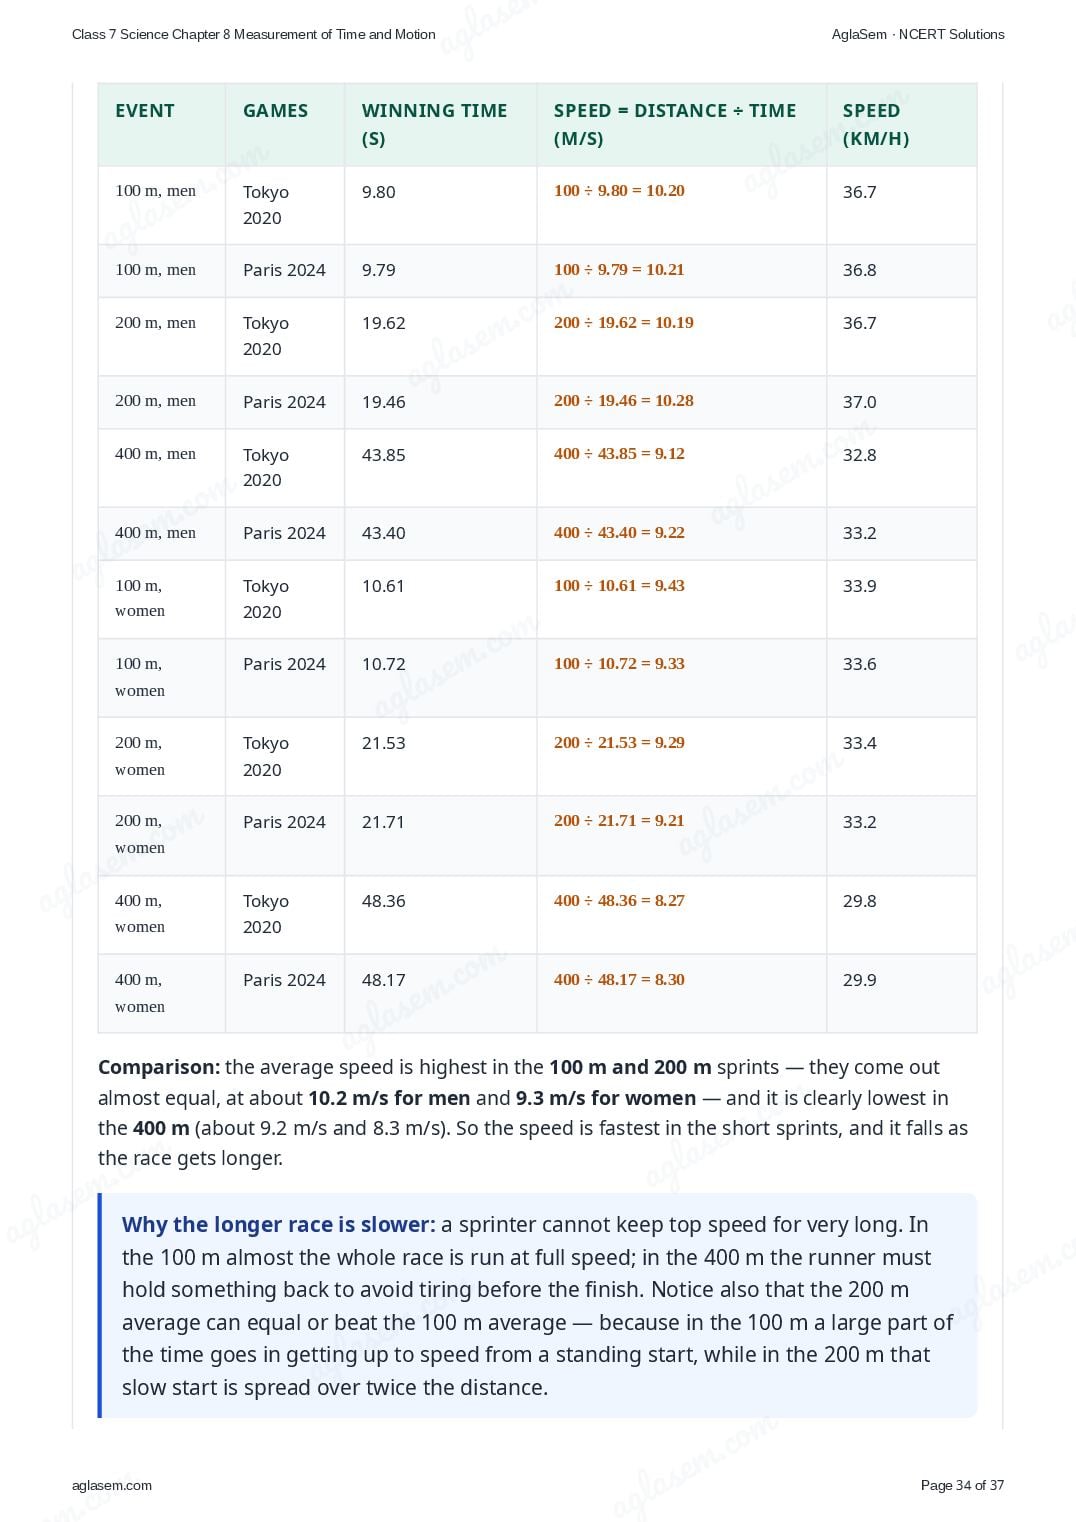Select the 100 ÷ 10.61 = 9.43 formula

point(619,585)
